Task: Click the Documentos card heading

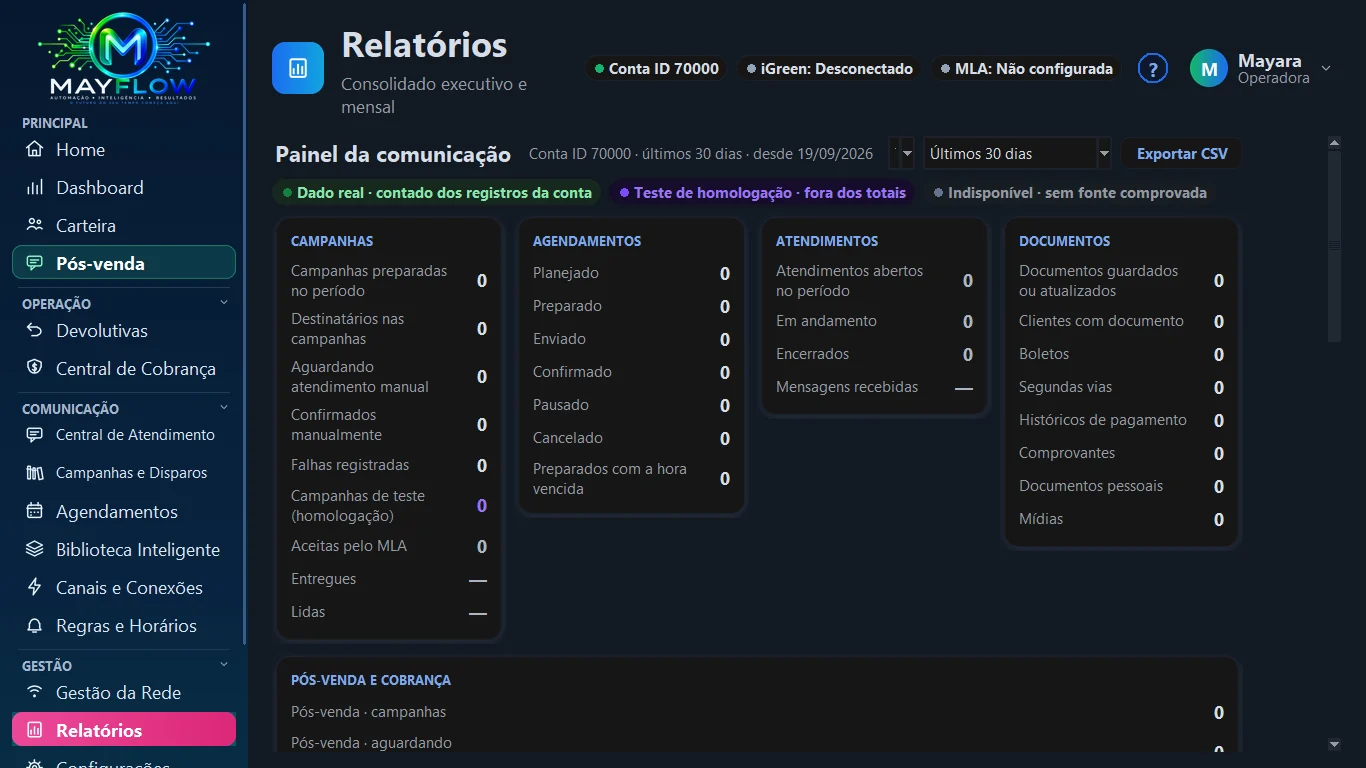Action: (x=1064, y=241)
